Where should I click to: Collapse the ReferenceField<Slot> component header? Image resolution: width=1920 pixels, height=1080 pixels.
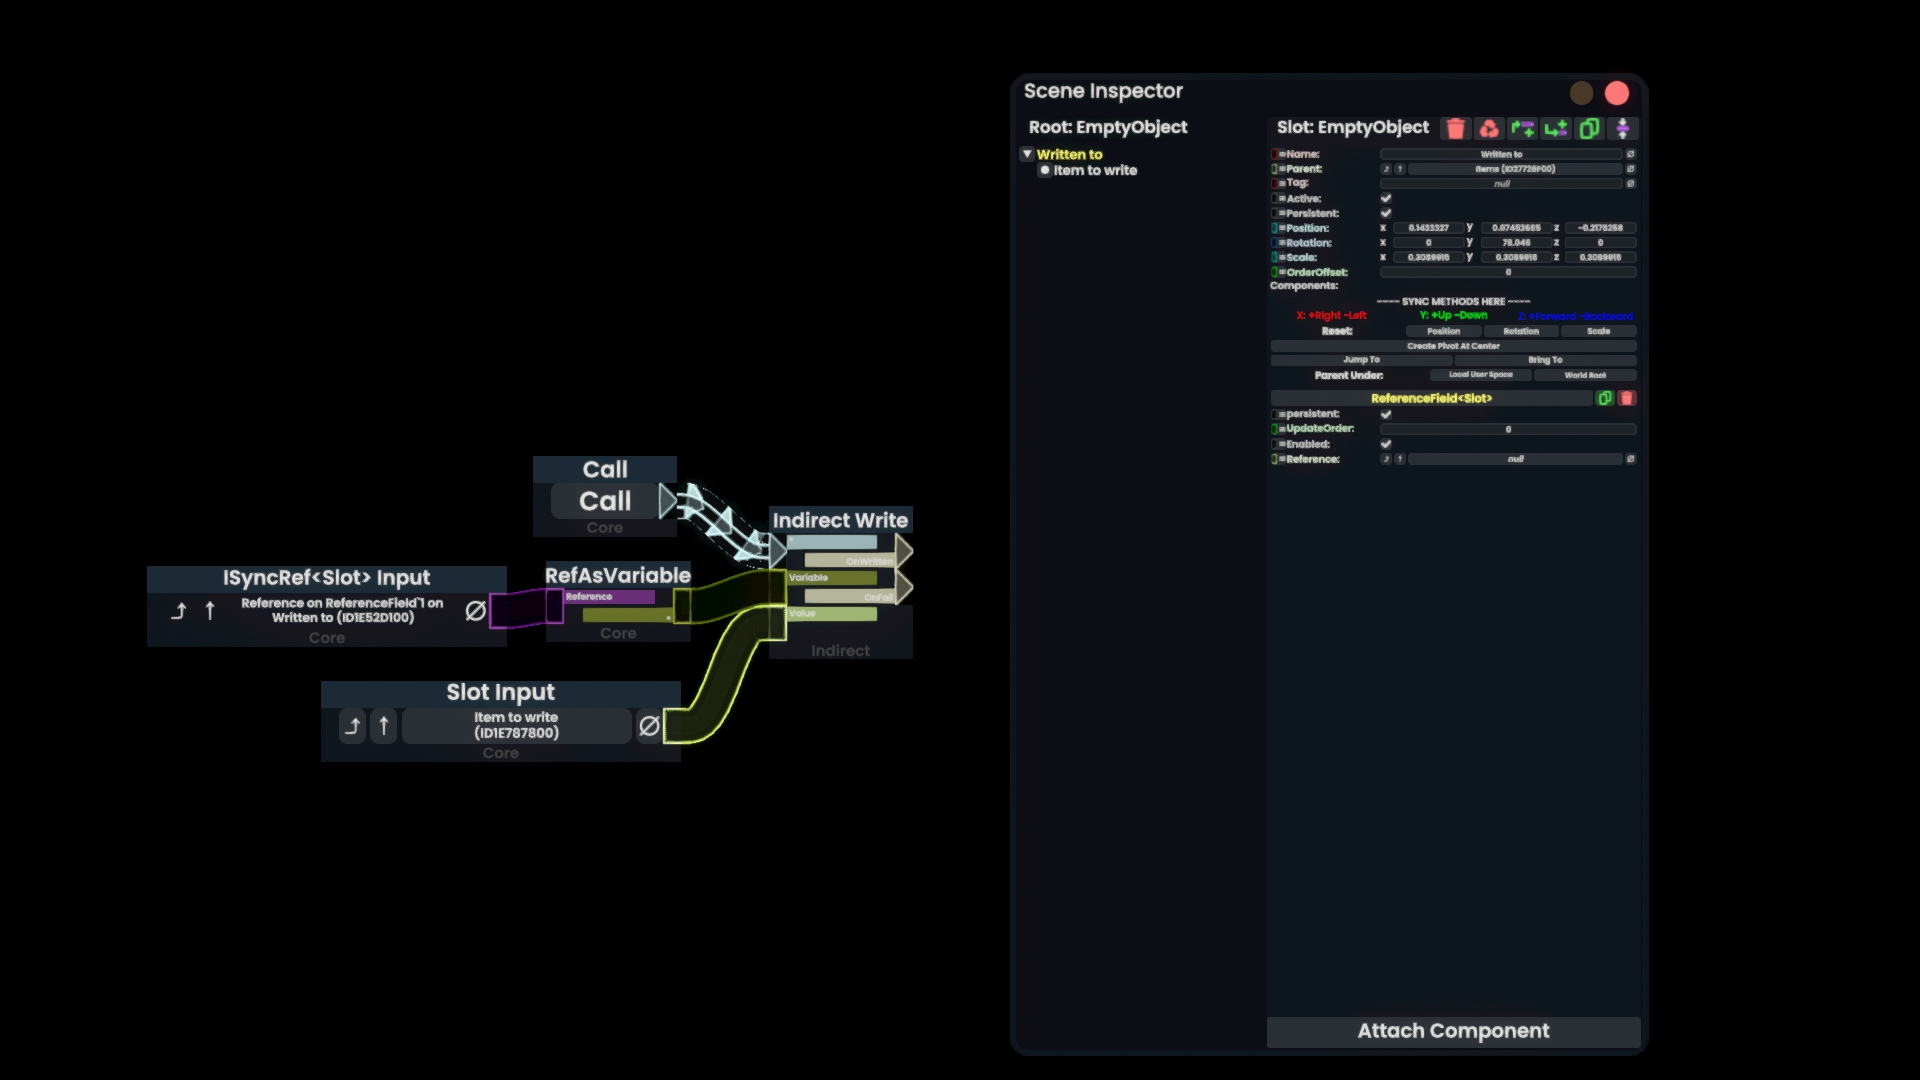(1430, 398)
